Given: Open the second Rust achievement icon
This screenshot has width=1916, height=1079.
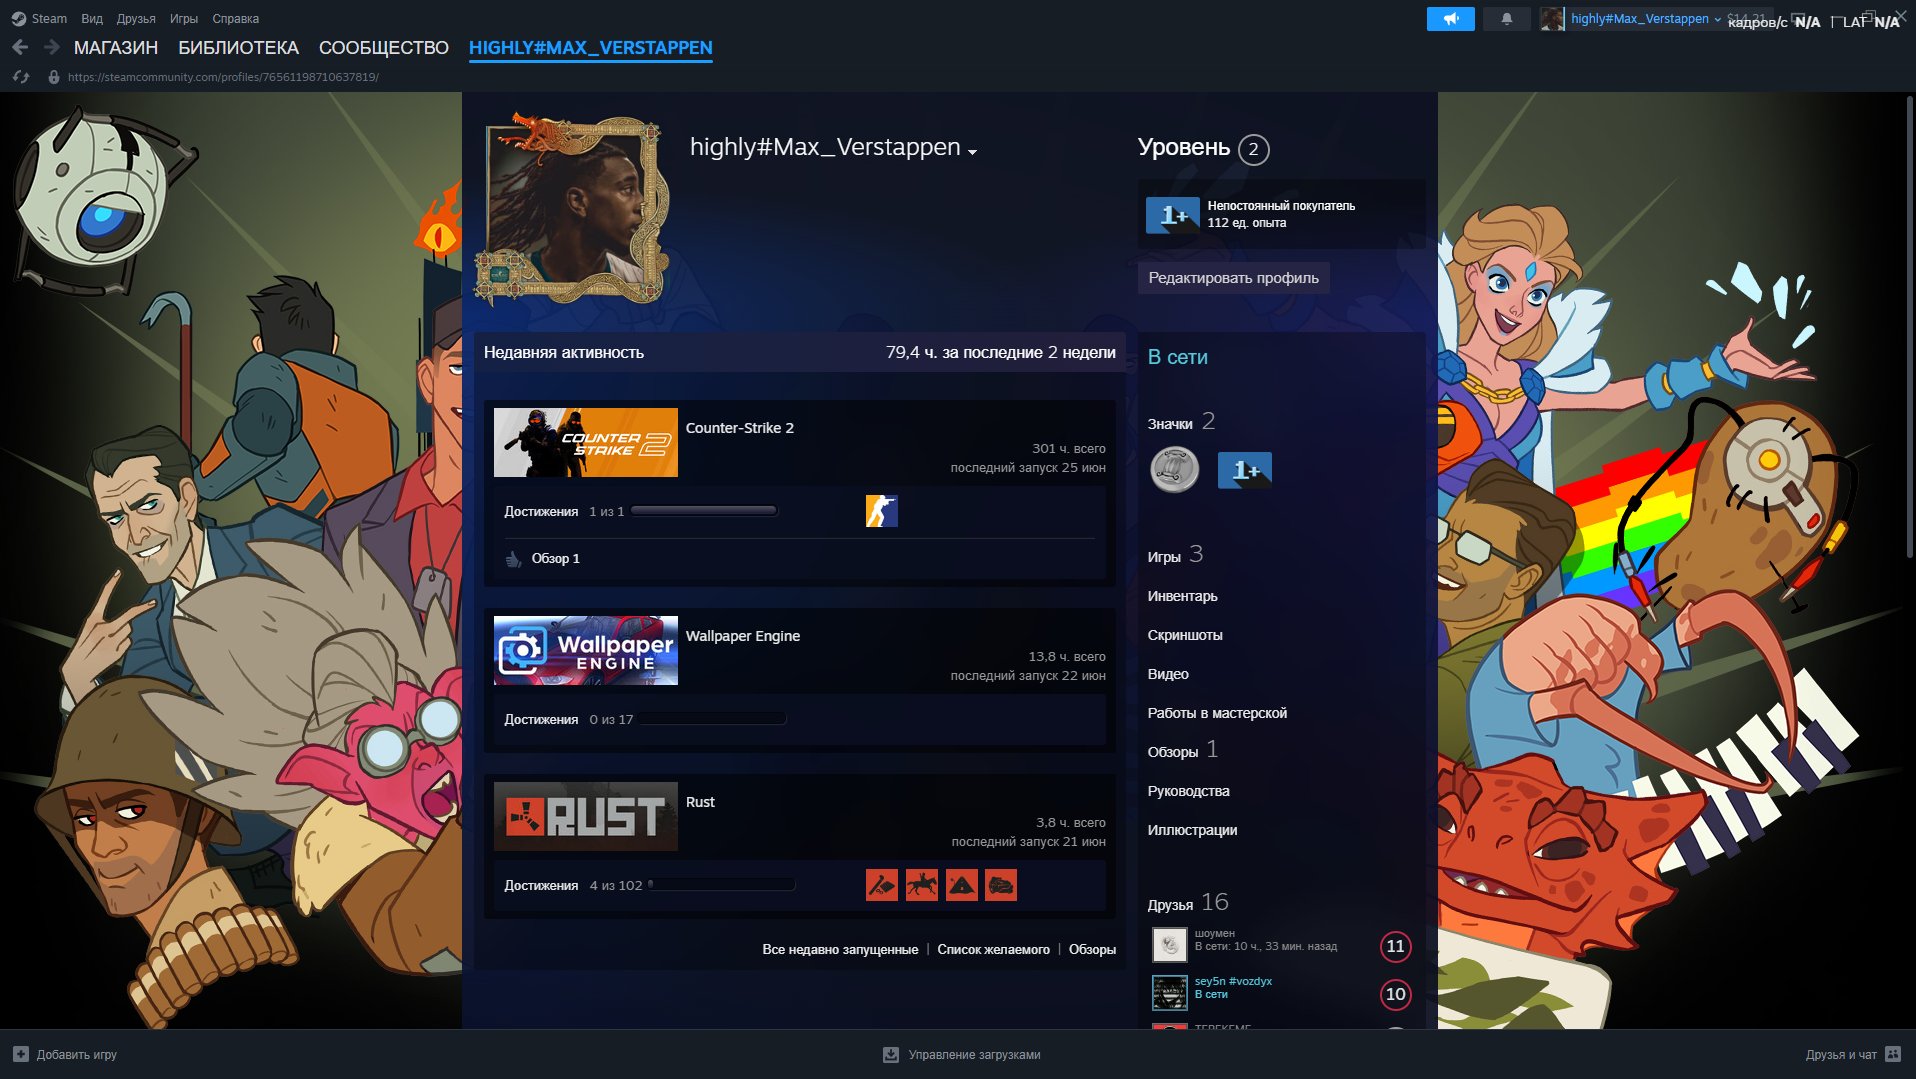Looking at the screenshot, I should (921, 885).
